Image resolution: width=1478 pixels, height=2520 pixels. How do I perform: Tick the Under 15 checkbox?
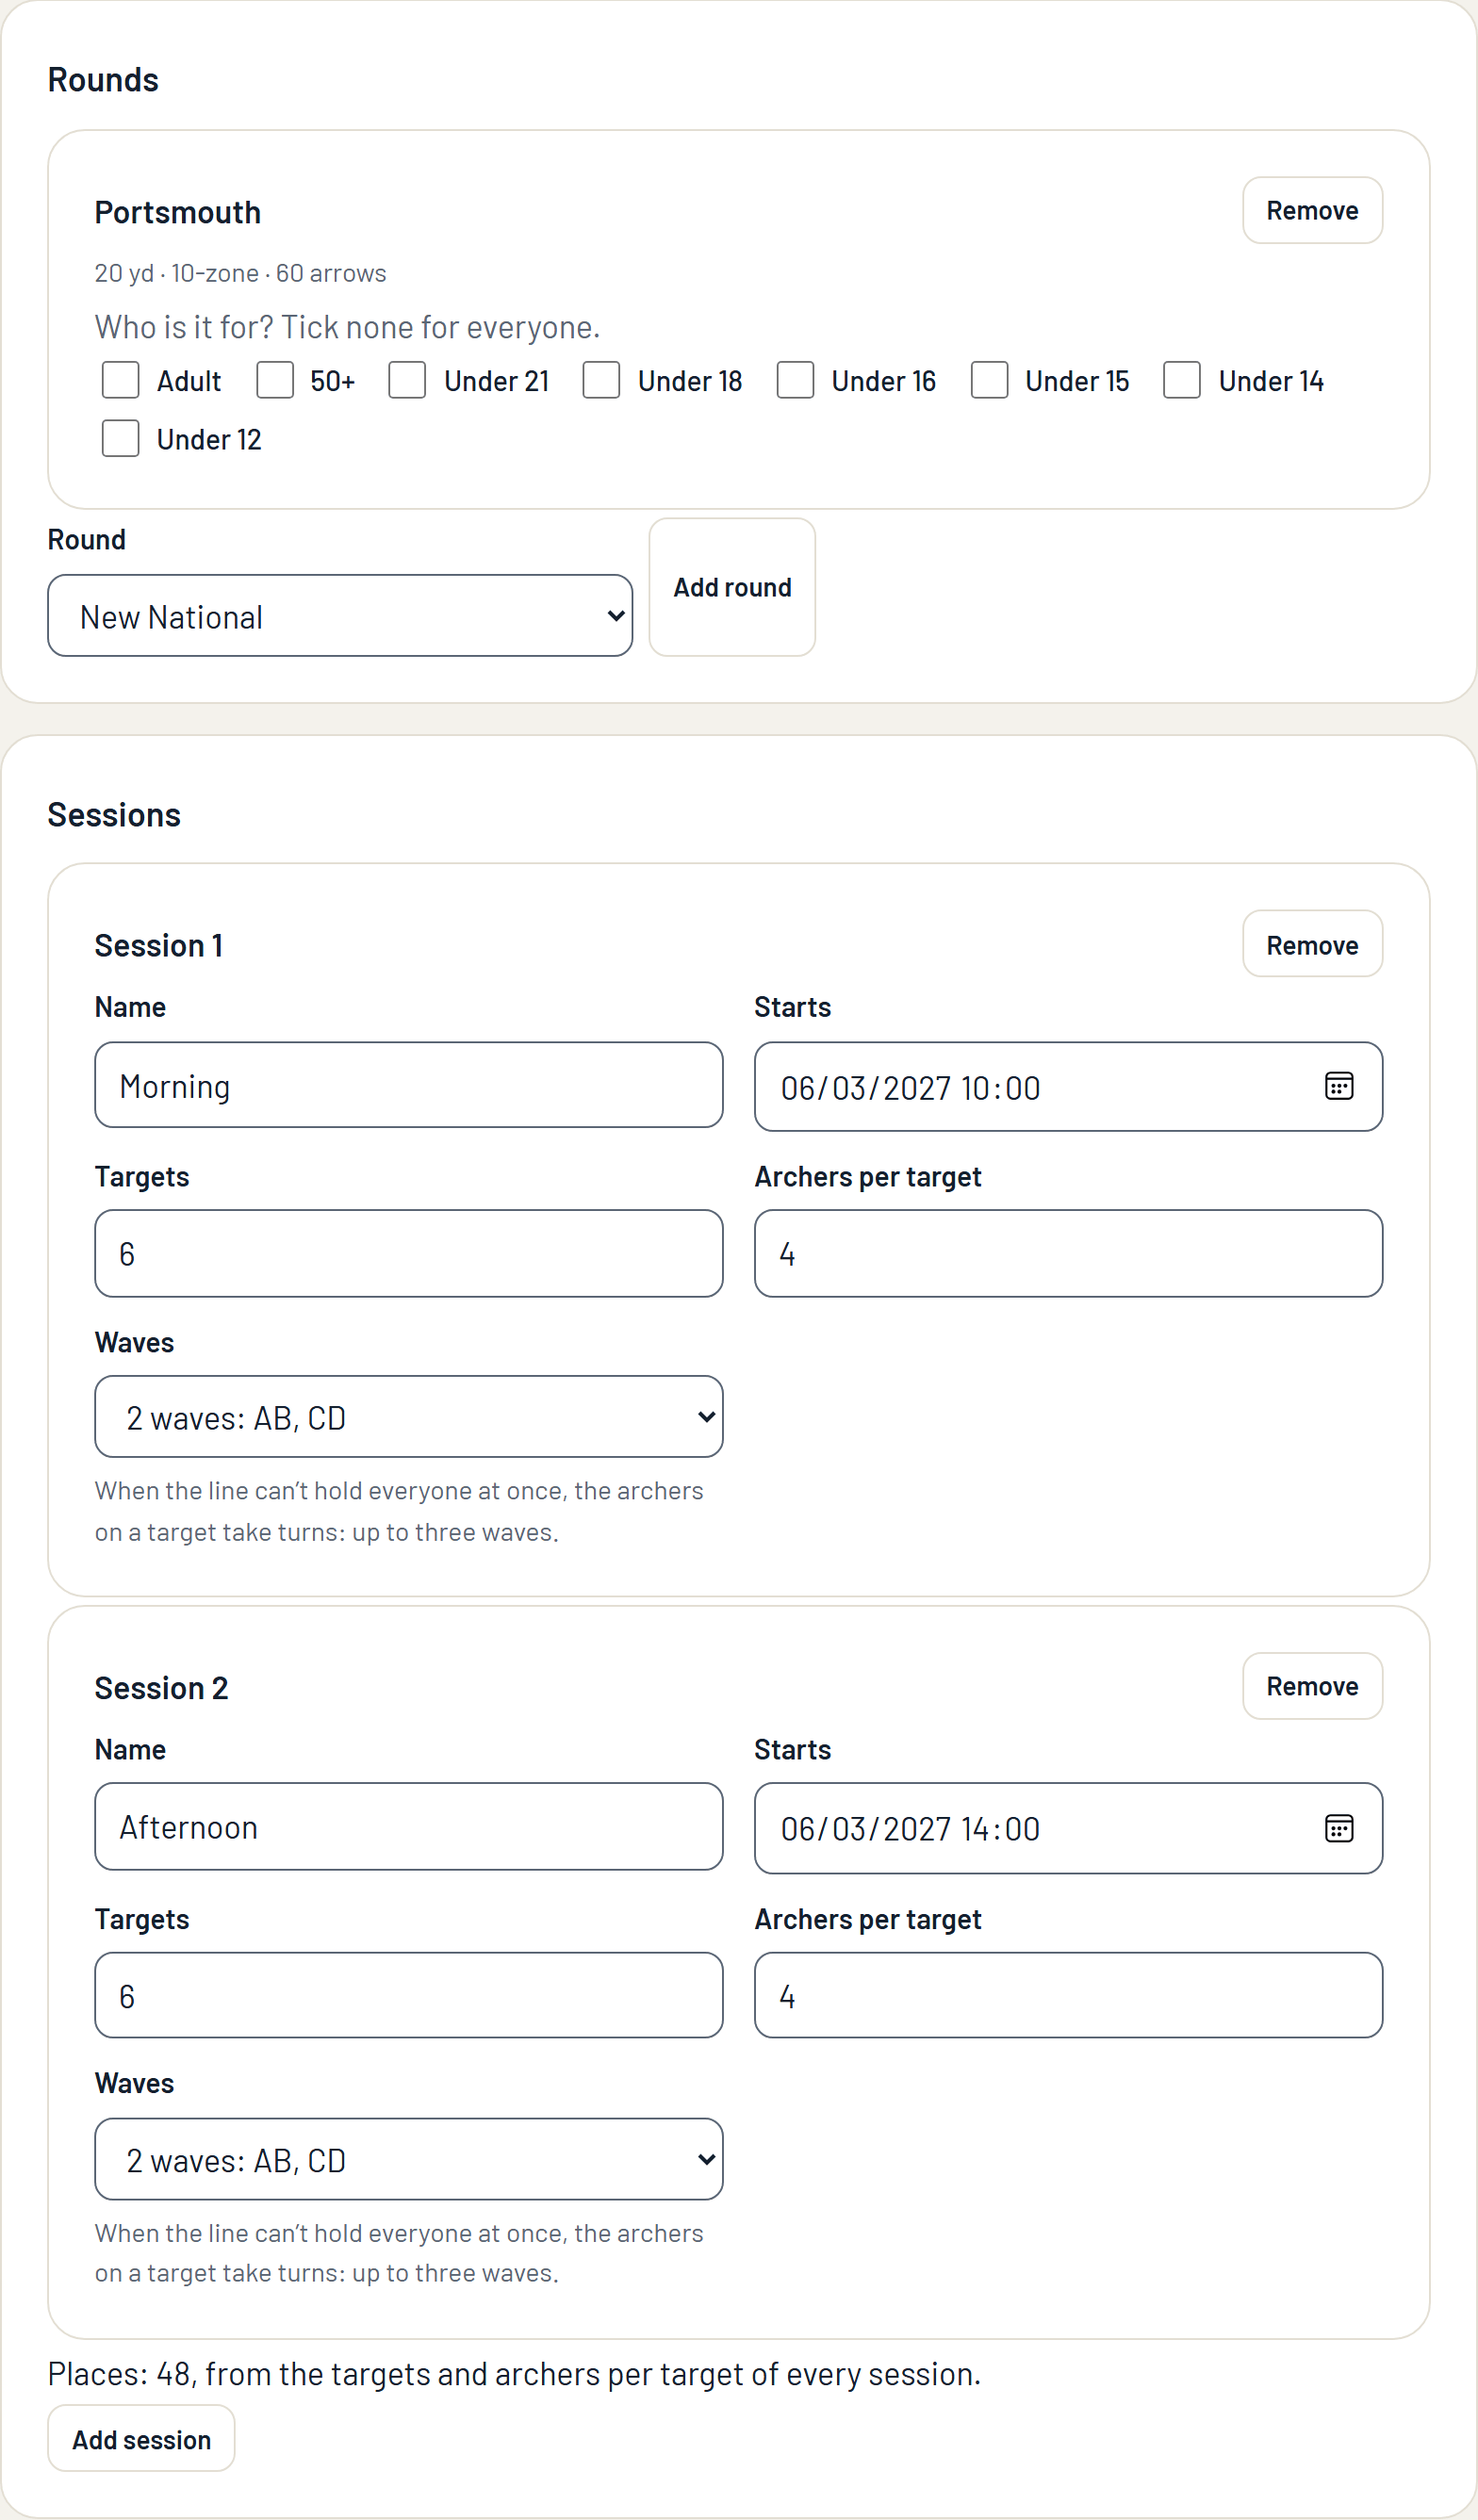click(x=989, y=380)
